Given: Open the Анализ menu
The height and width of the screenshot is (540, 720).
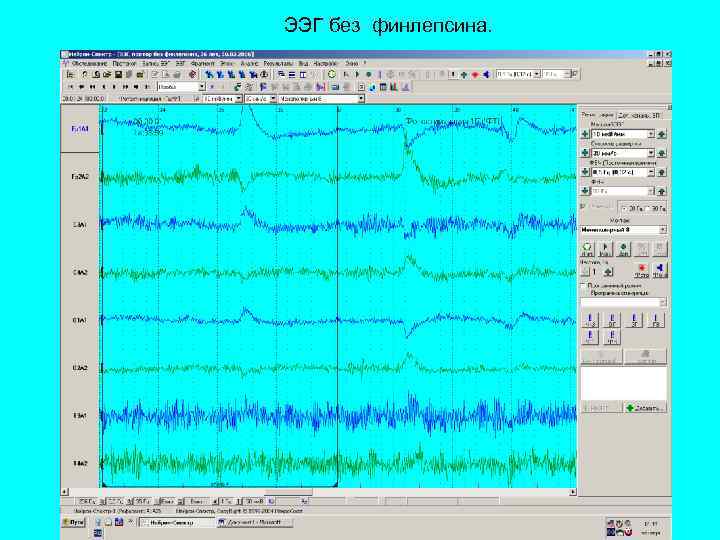Looking at the screenshot, I should click(248, 62).
